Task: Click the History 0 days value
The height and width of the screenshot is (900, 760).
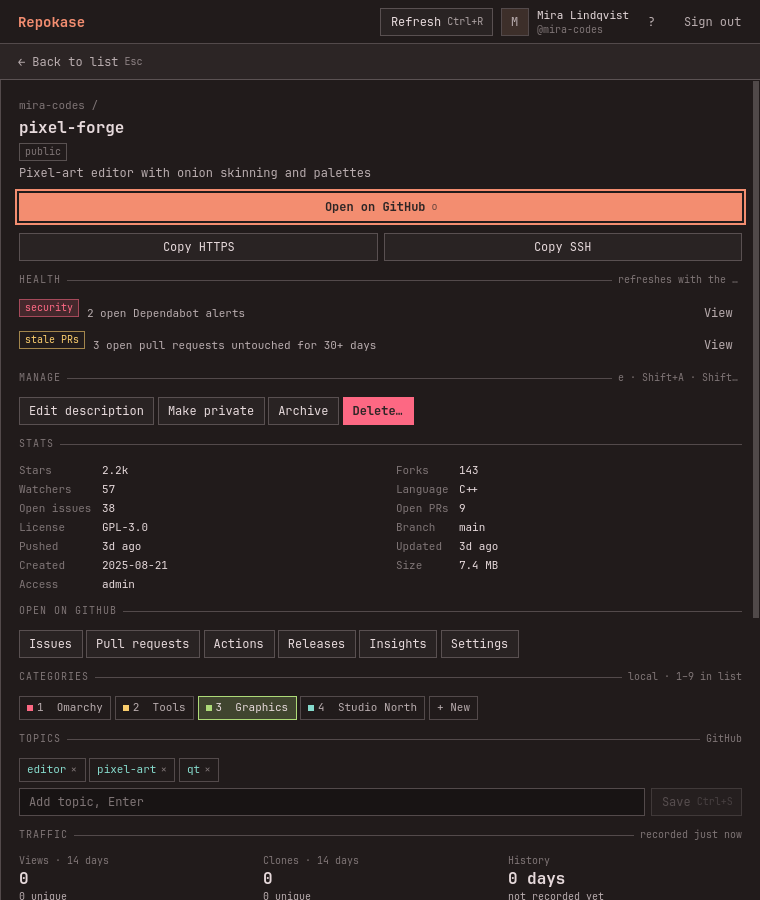Action: [x=536, y=878]
